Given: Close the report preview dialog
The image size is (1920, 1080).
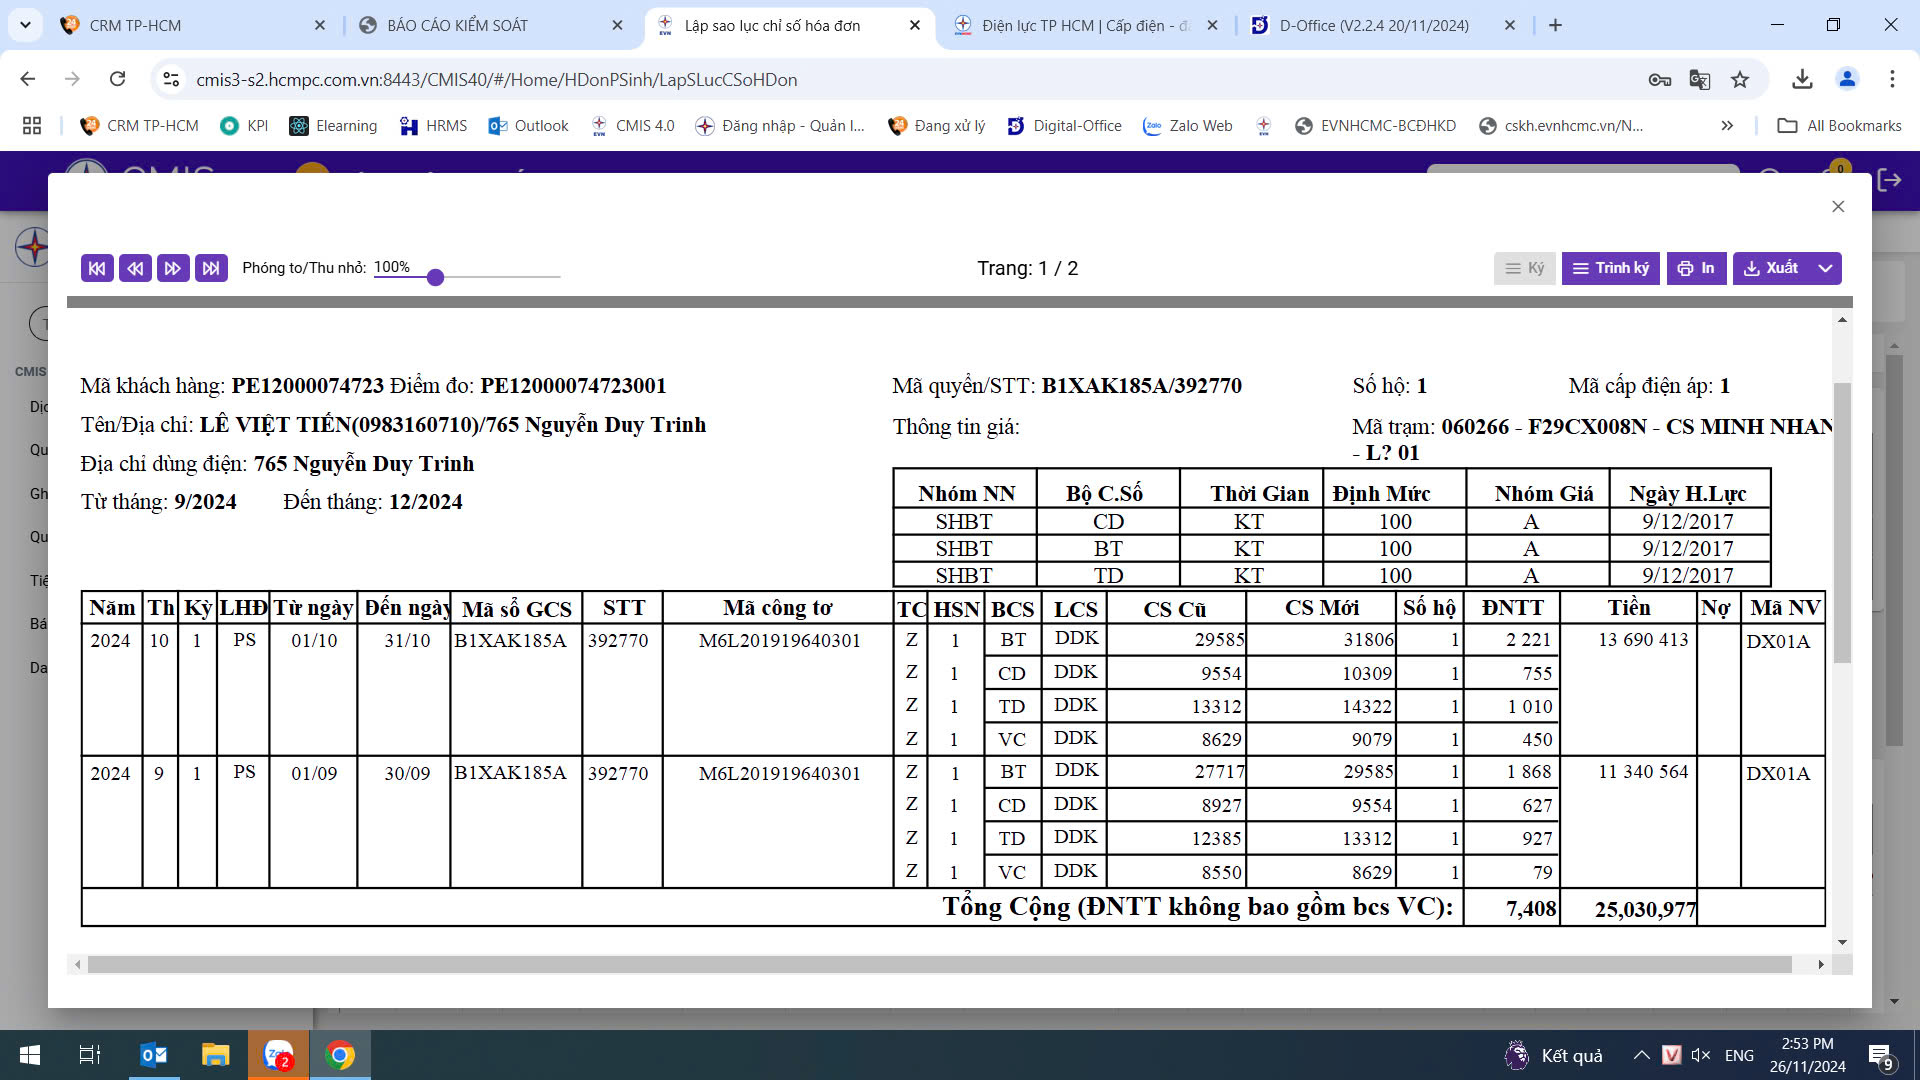Looking at the screenshot, I should point(1838,206).
